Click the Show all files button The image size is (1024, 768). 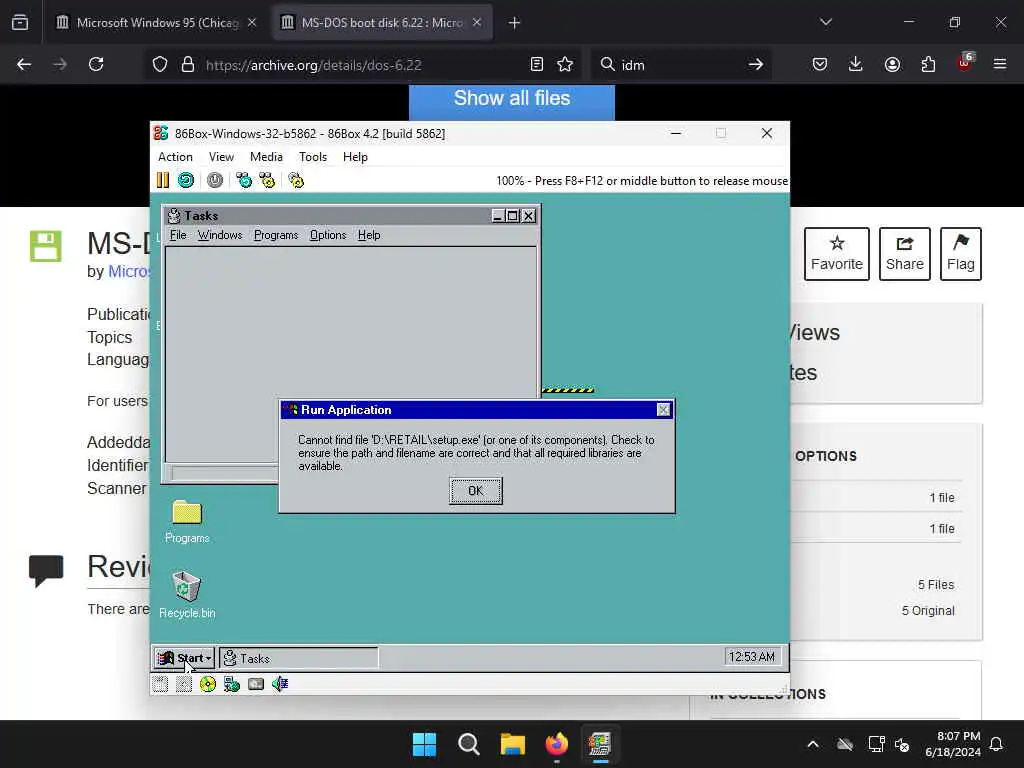tap(511, 100)
